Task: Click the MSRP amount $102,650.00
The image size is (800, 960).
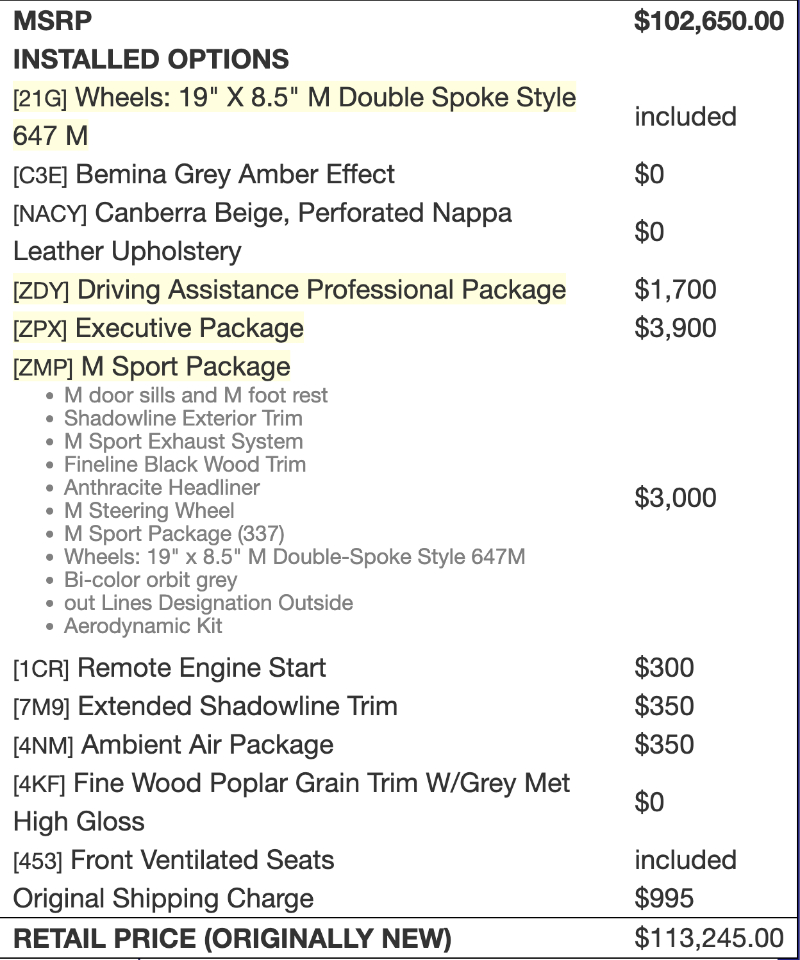Action: point(708,21)
